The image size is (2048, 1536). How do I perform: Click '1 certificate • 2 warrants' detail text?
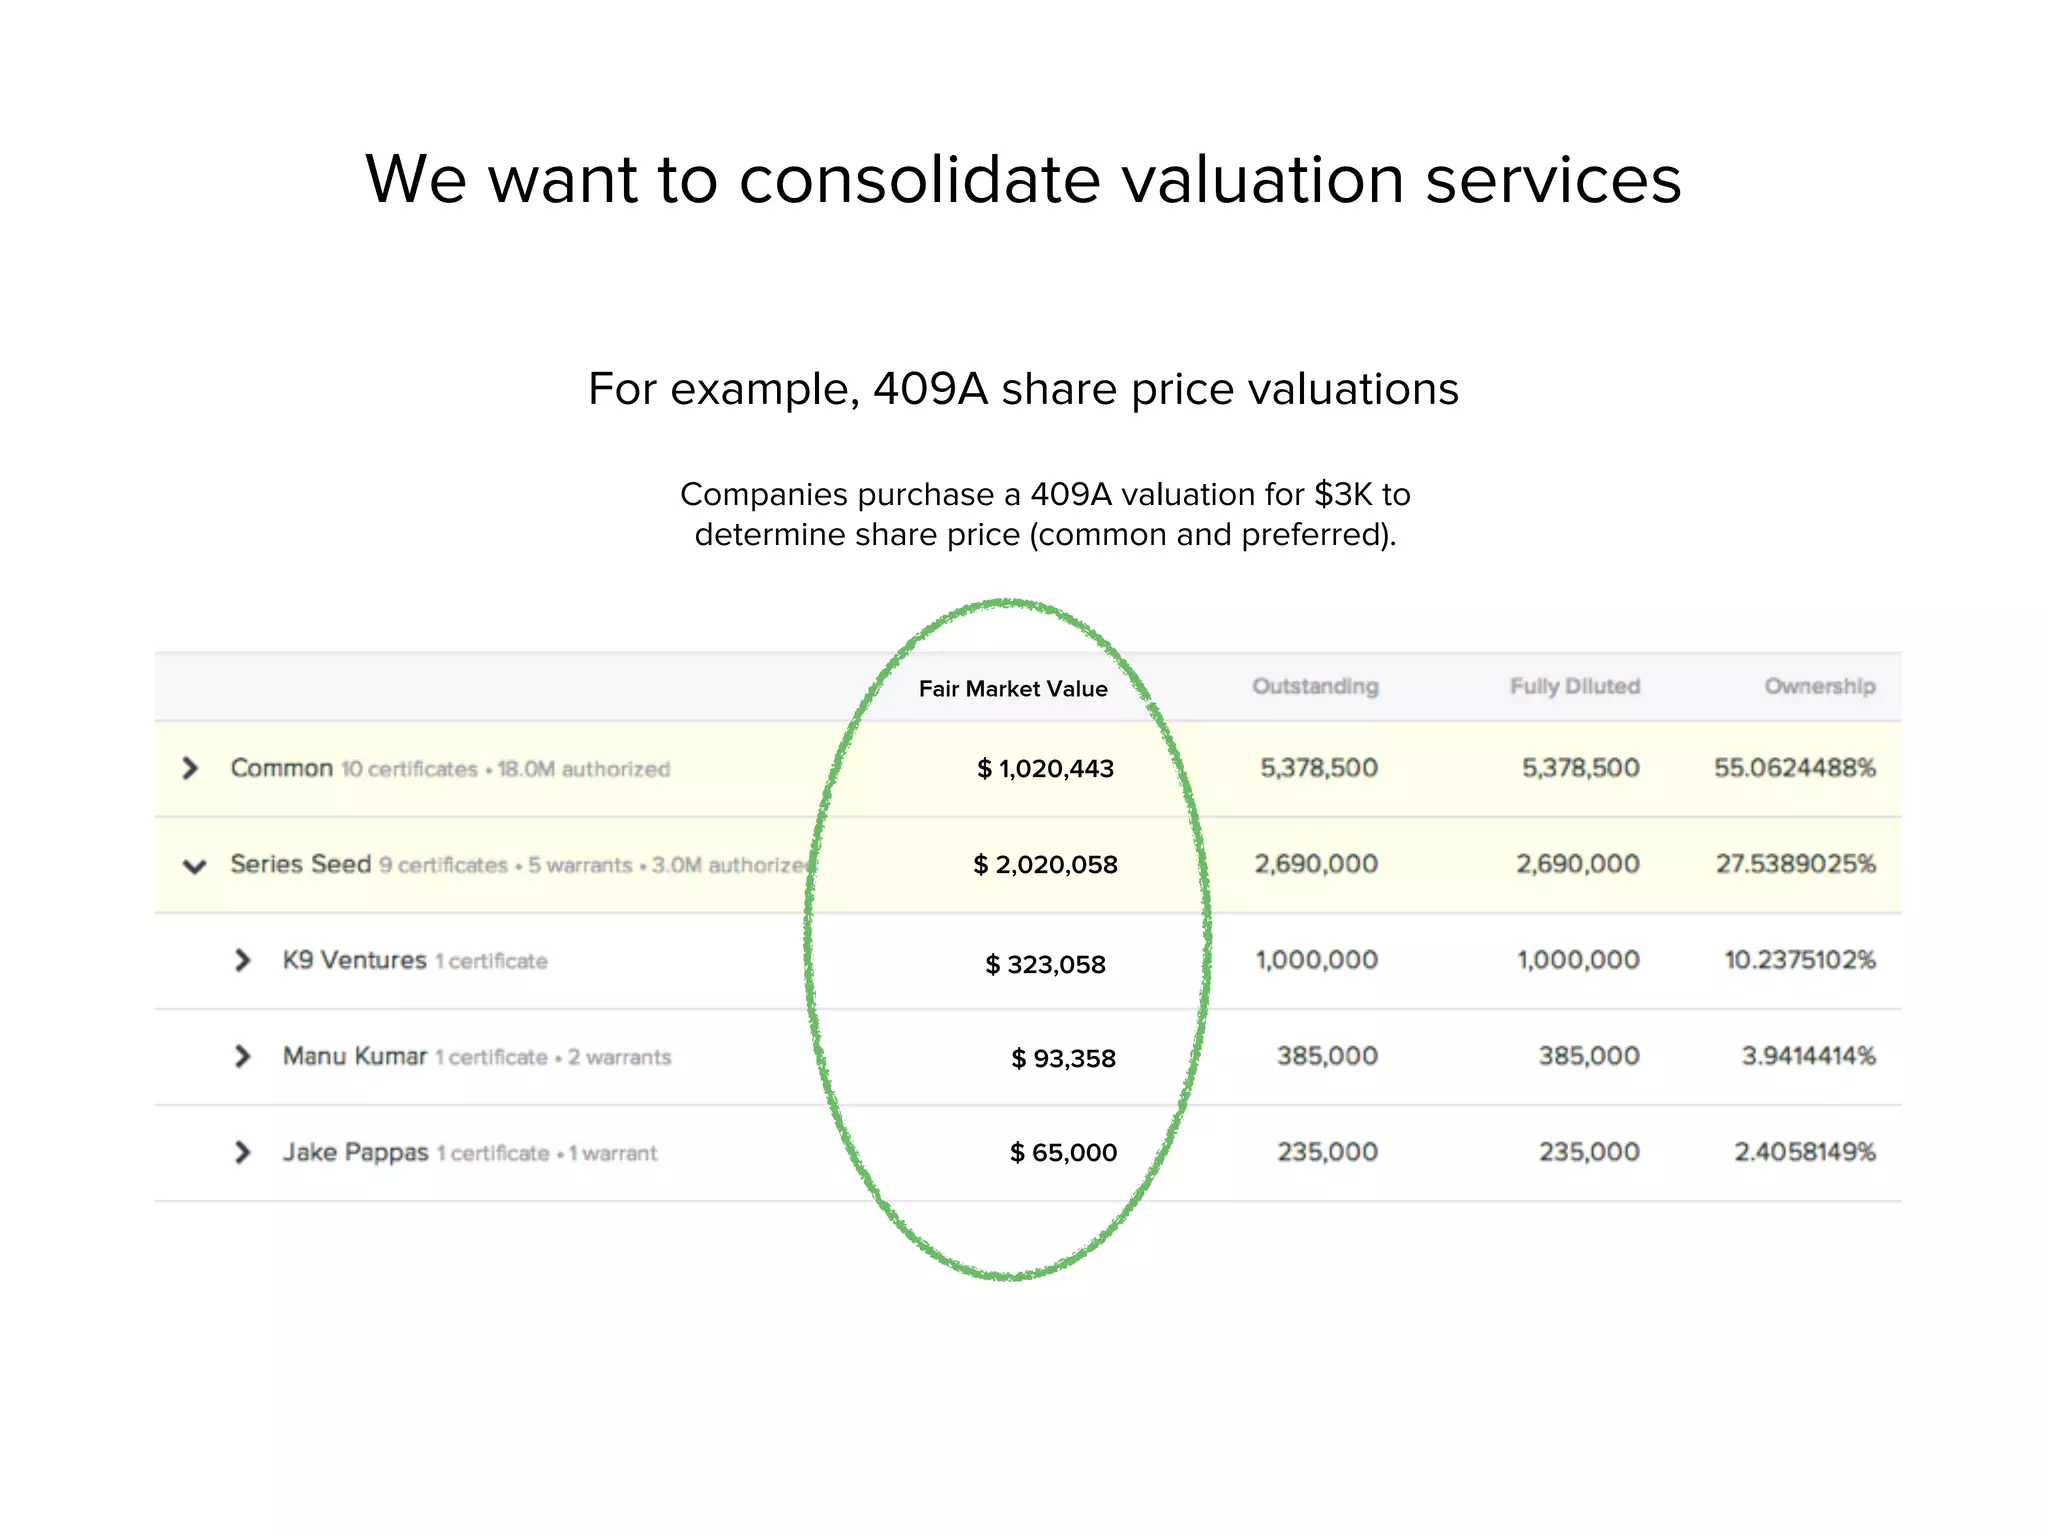pos(553,1057)
